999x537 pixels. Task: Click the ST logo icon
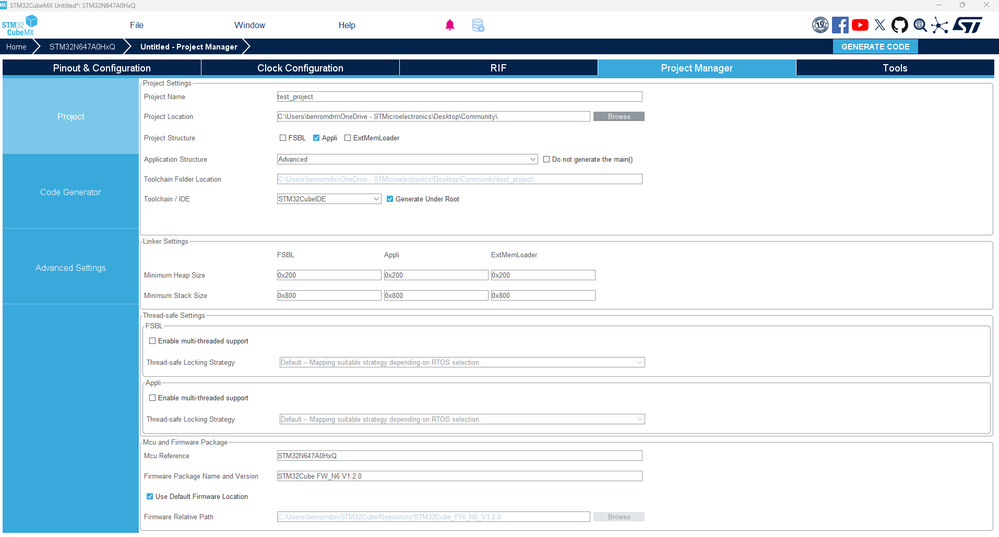click(968, 25)
